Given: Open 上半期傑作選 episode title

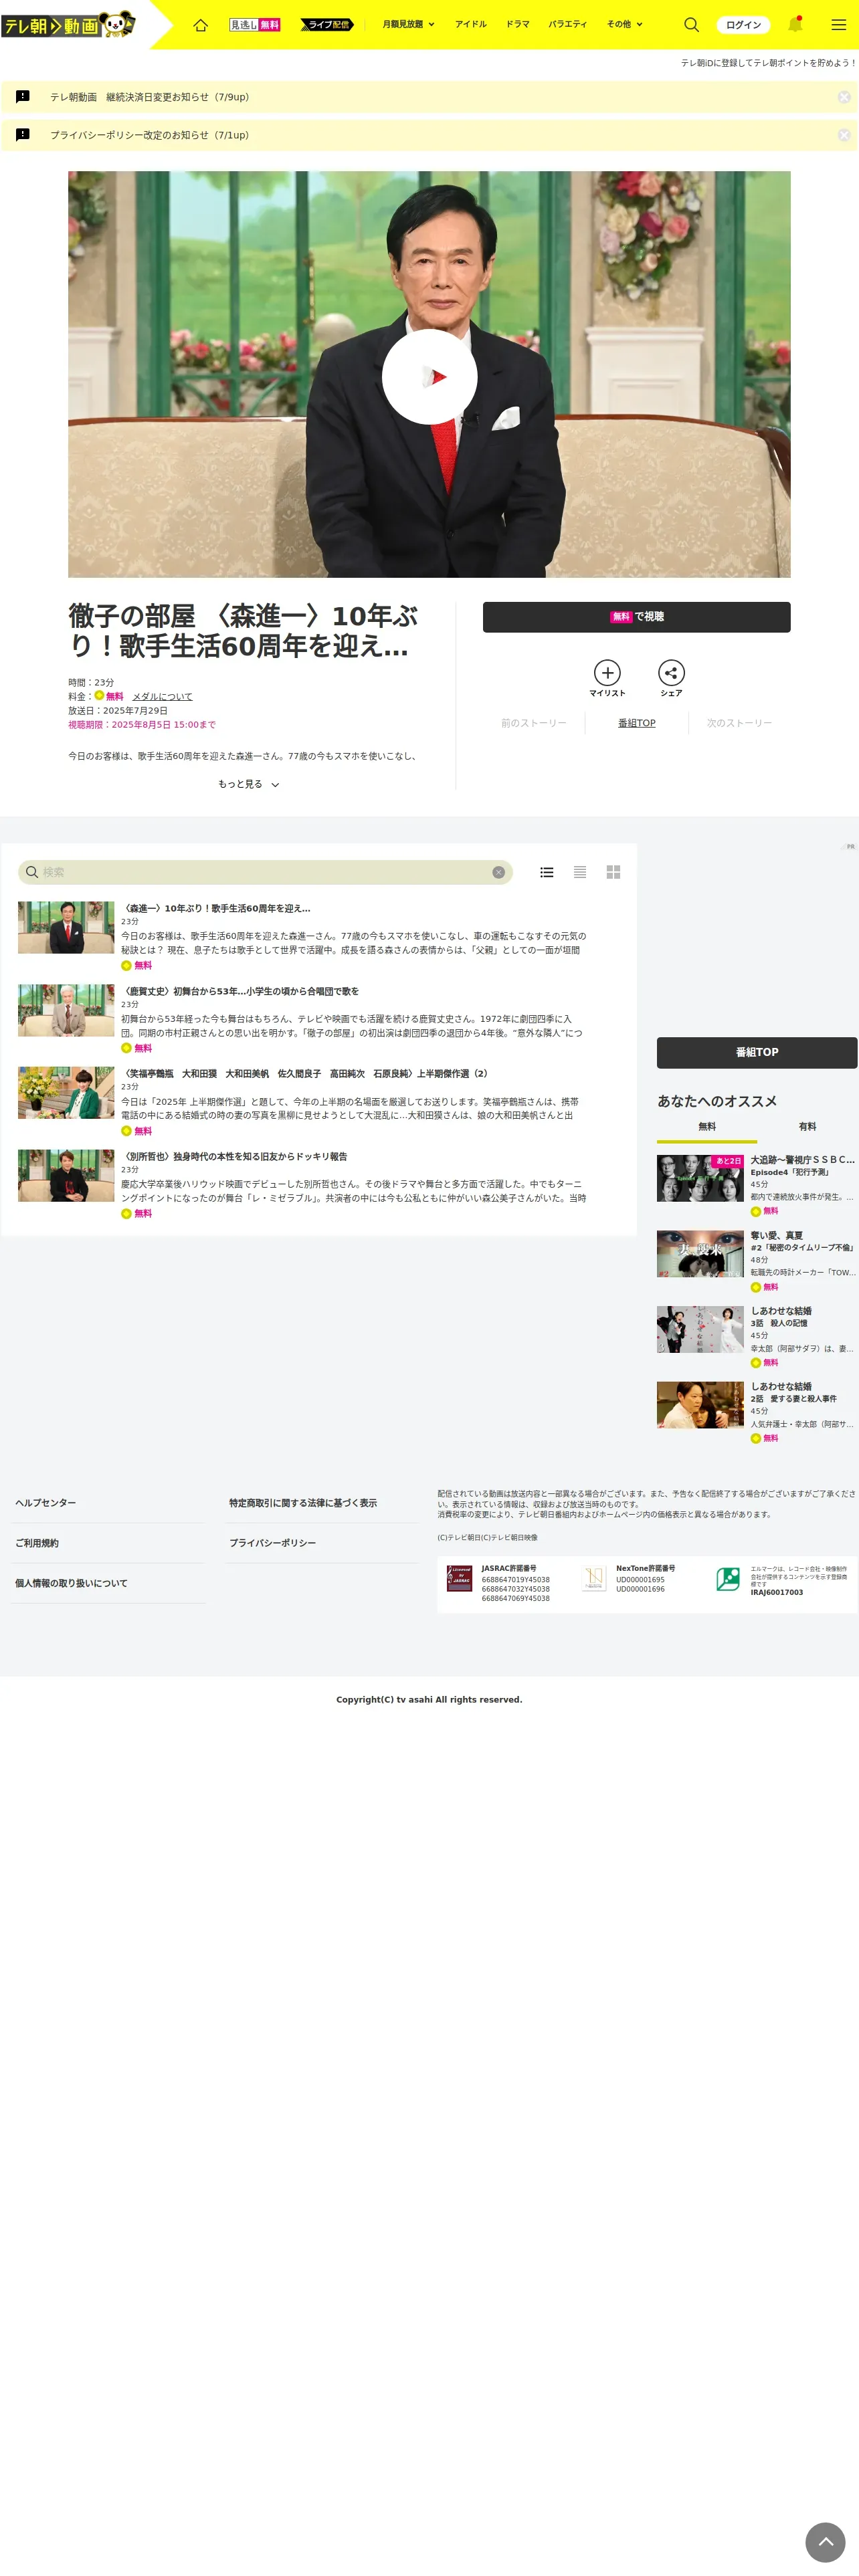Looking at the screenshot, I should [306, 1073].
